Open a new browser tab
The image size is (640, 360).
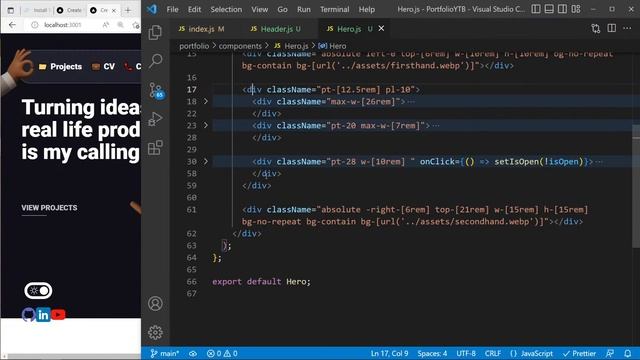[x=128, y=10]
